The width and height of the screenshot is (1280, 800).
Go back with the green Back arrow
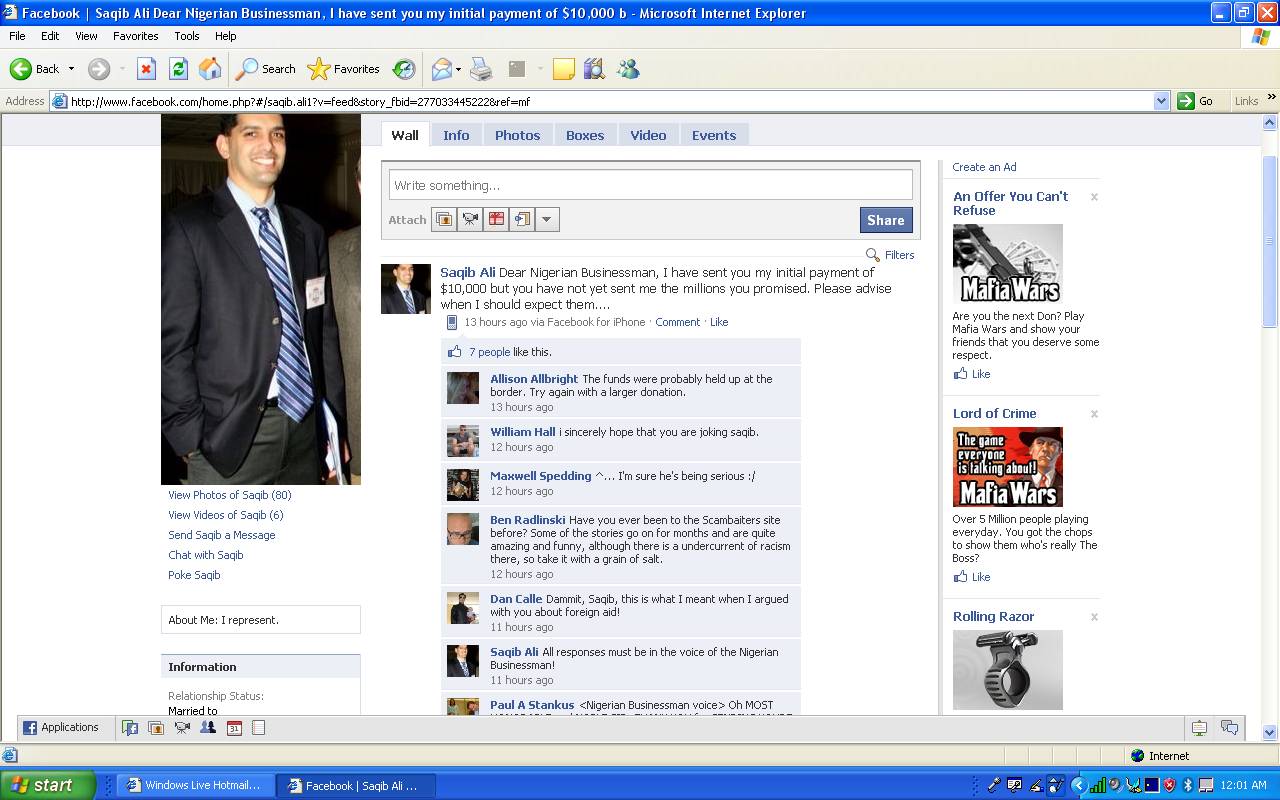[x=35, y=69]
